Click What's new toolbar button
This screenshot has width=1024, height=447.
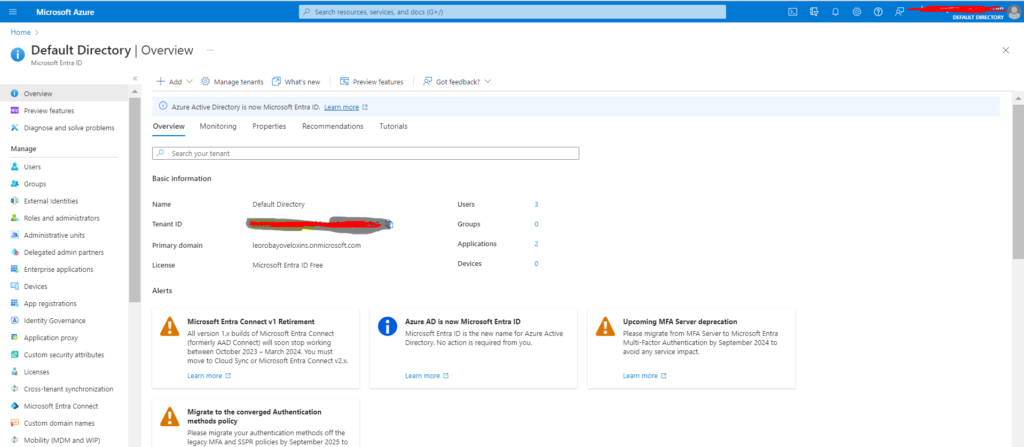[296, 82]
